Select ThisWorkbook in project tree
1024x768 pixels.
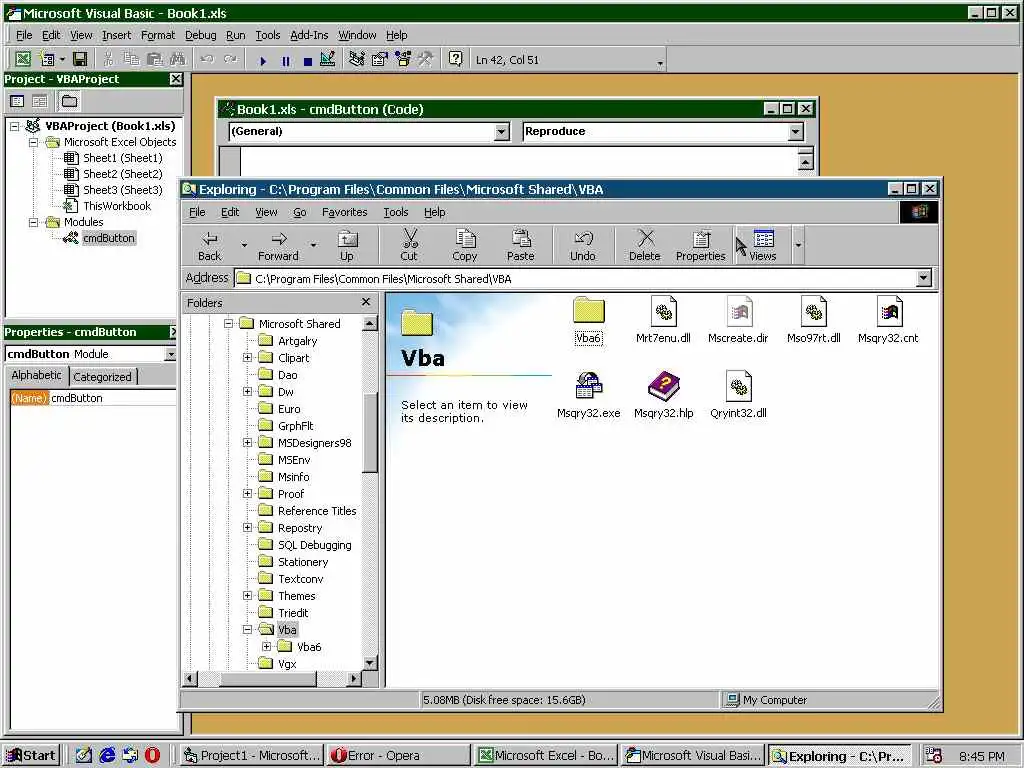[117, 206]
